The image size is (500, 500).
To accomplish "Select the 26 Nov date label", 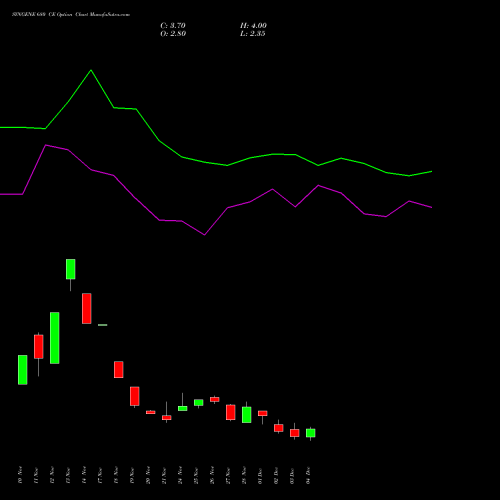I will [212, 475].
